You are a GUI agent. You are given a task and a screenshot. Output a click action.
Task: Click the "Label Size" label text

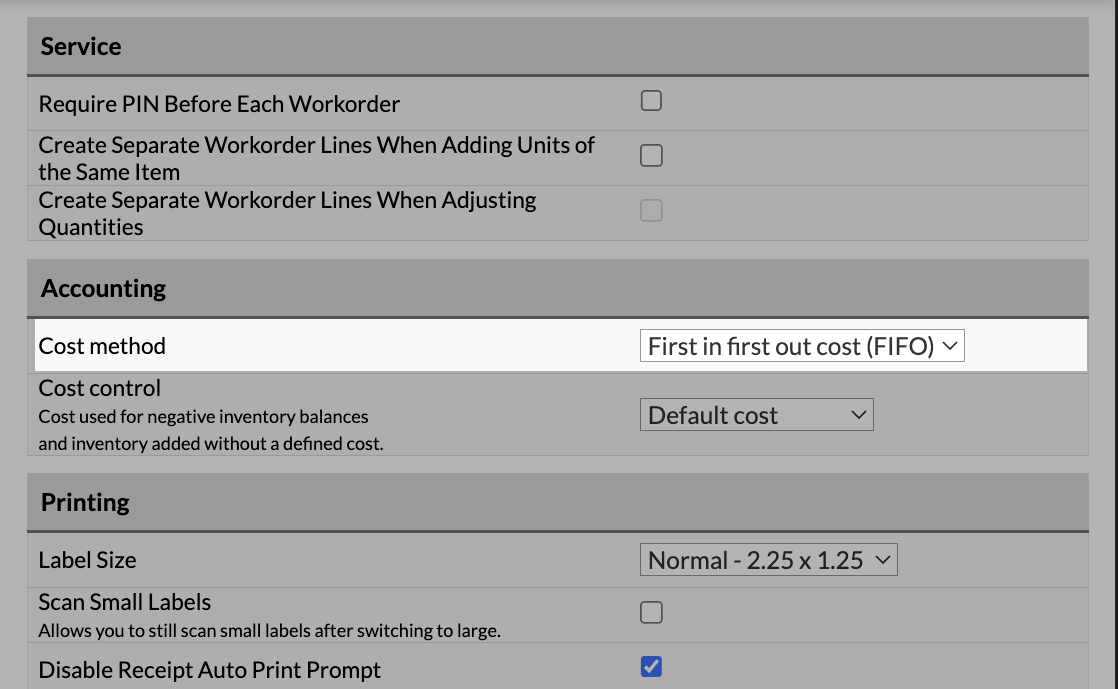[x=87, y=560]
